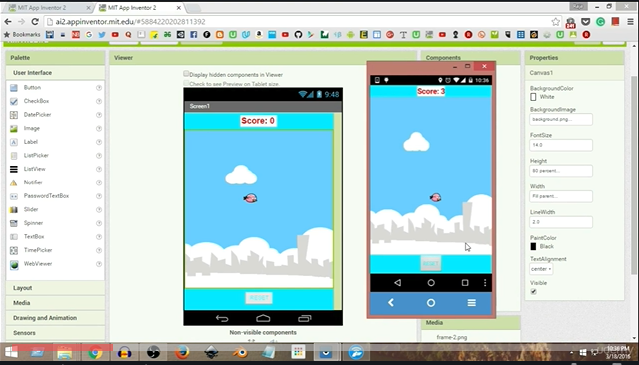
Task: Tap Home circle in emulator black navbar
Action: tap(431, 283)
